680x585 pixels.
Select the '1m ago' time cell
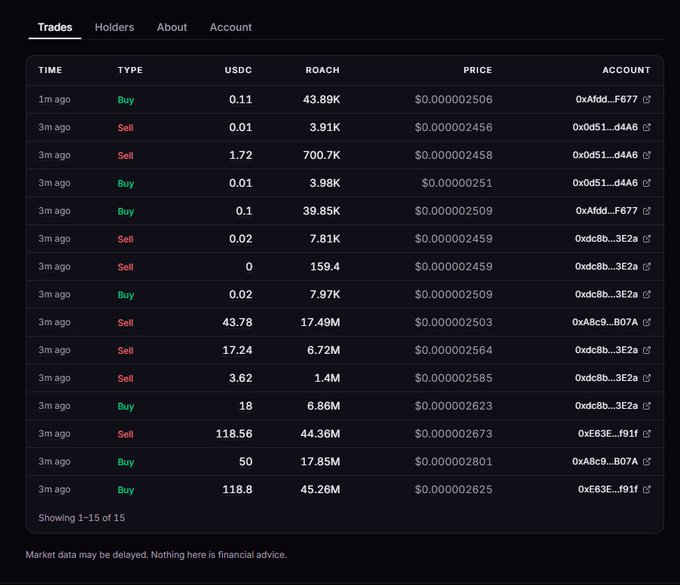[54, 99]
